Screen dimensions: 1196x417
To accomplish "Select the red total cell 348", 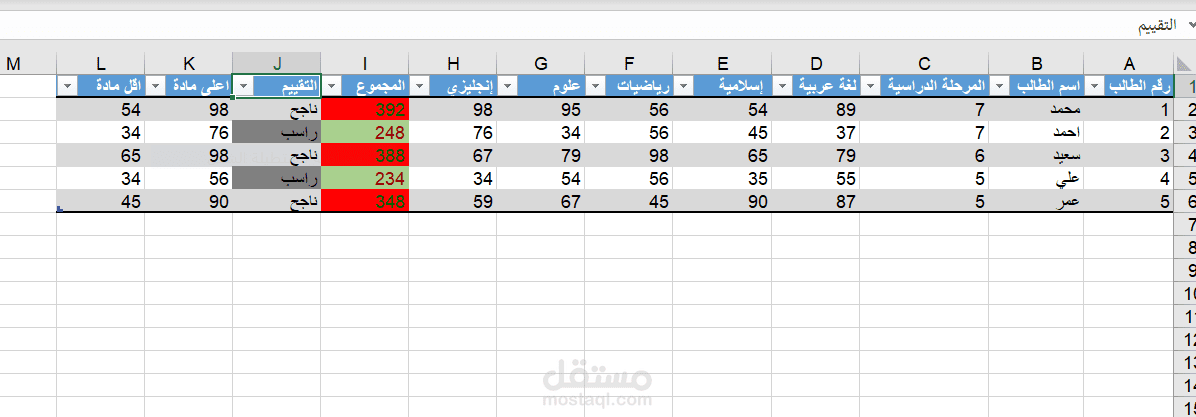I will point(365,202).
